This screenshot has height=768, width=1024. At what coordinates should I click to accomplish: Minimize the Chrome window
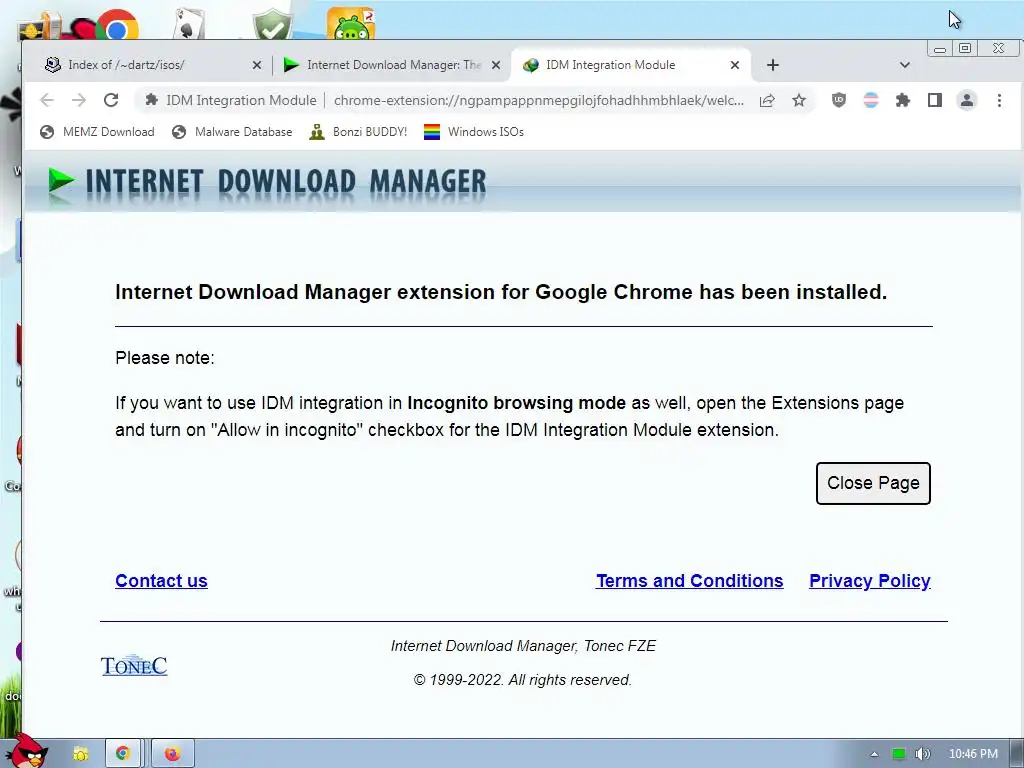[940, 48]
